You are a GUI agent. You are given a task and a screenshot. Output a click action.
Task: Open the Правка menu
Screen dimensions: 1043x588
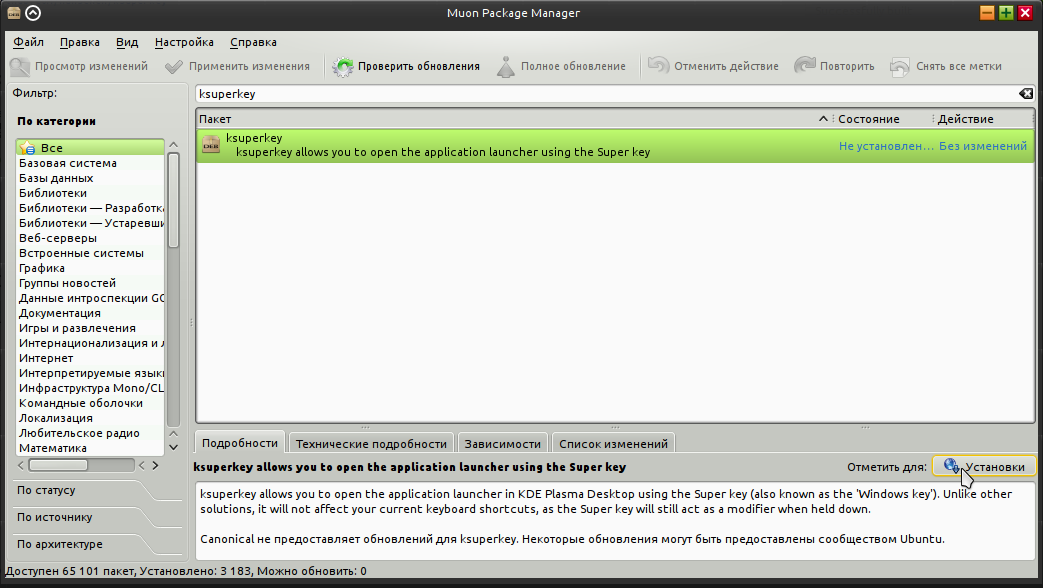pos(80,42)
